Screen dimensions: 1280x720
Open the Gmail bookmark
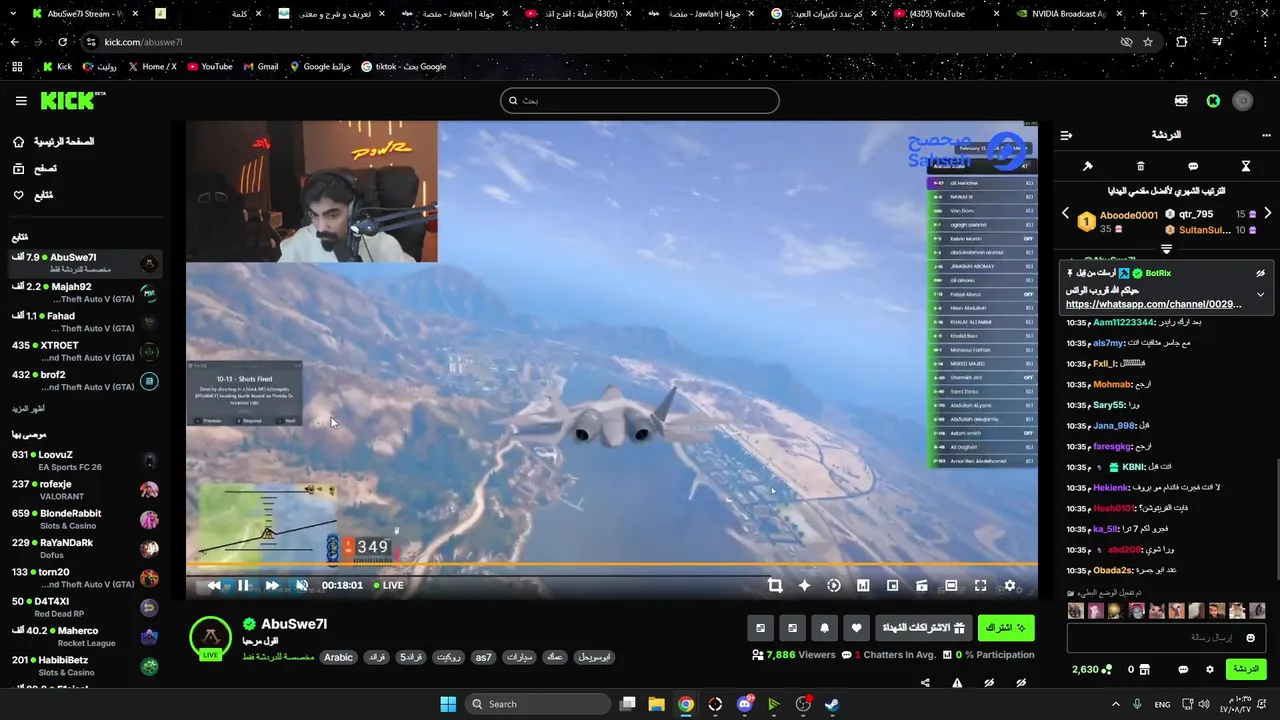coord(260,67)
